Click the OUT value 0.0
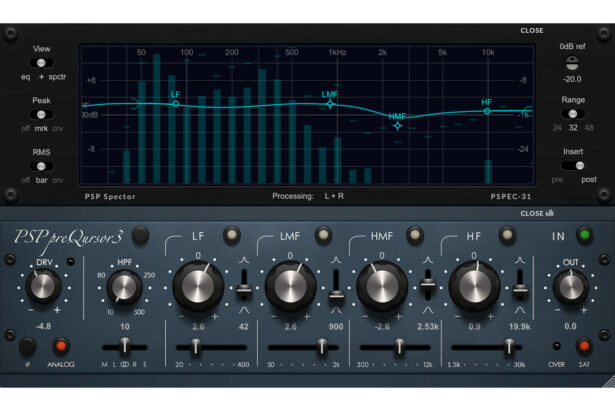Image resolution: width=615 pixels, height=410 pixels. 570,326
